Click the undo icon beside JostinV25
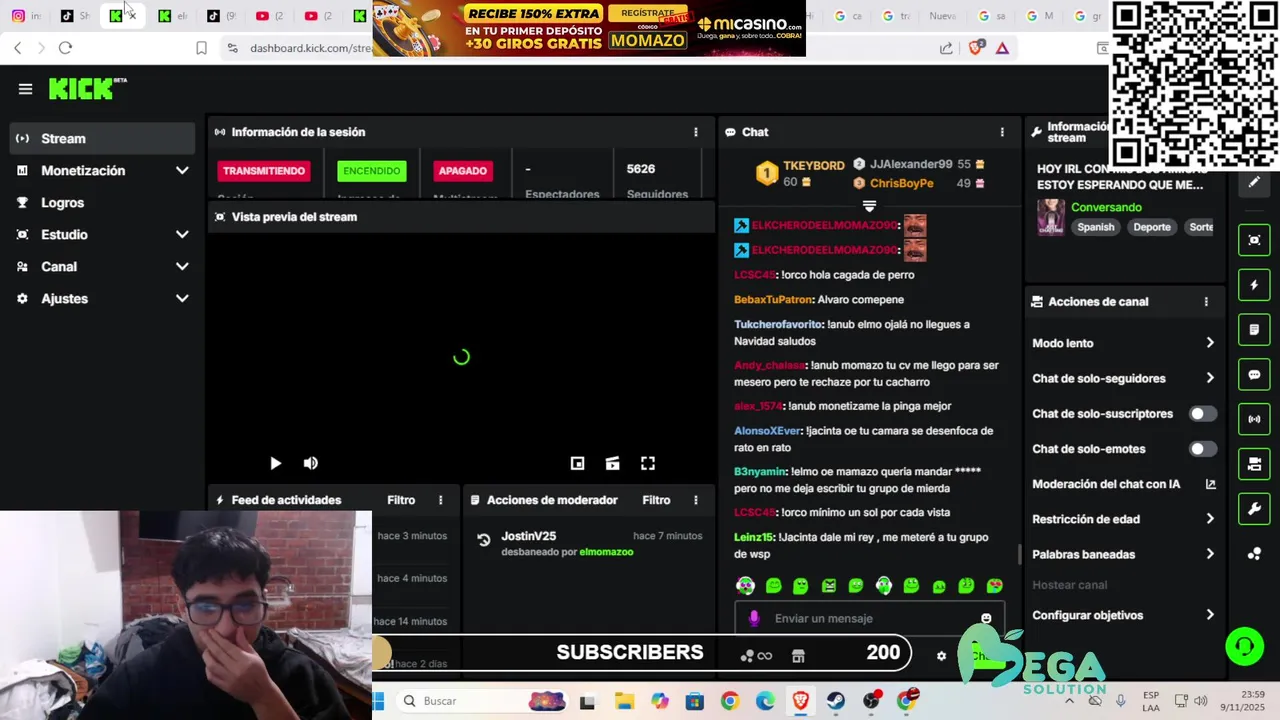This screenshot has width=1280, height=720. tap(484, 540)
